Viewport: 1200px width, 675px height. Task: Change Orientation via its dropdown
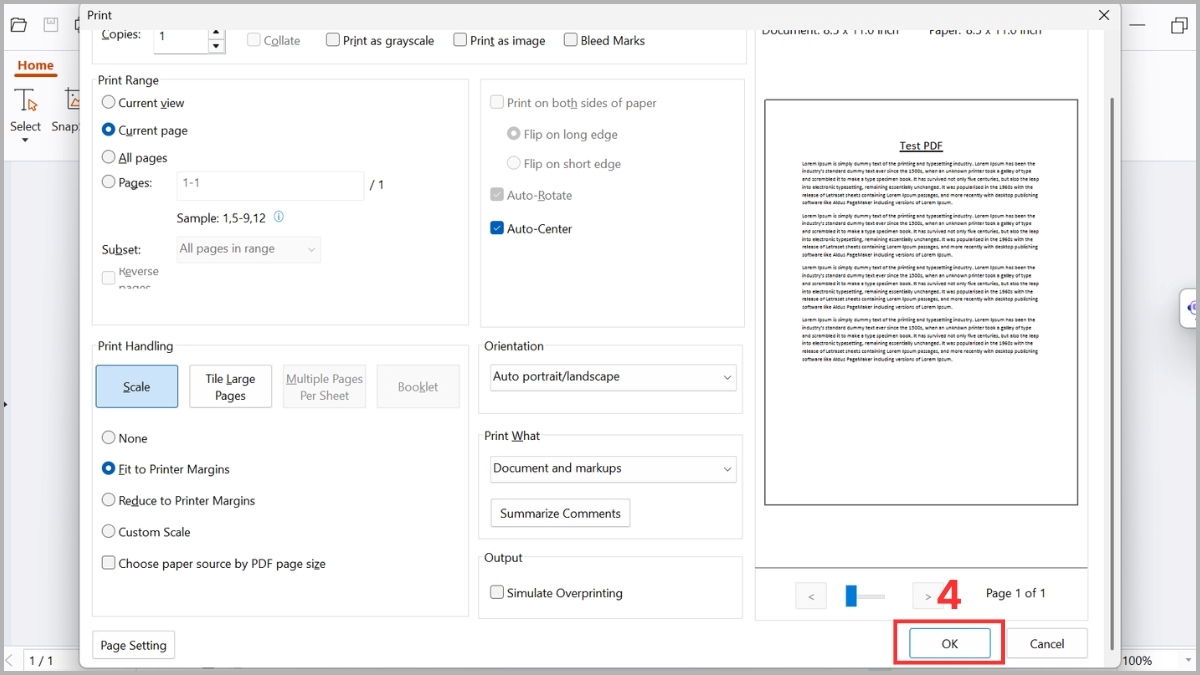coord(612,377)
